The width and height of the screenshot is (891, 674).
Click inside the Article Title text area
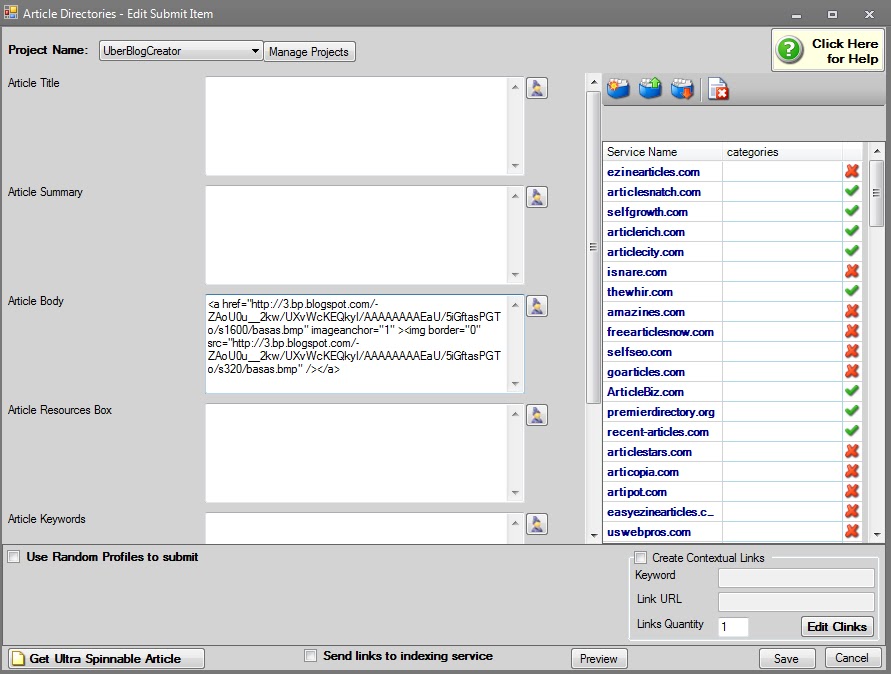(357, 126)
